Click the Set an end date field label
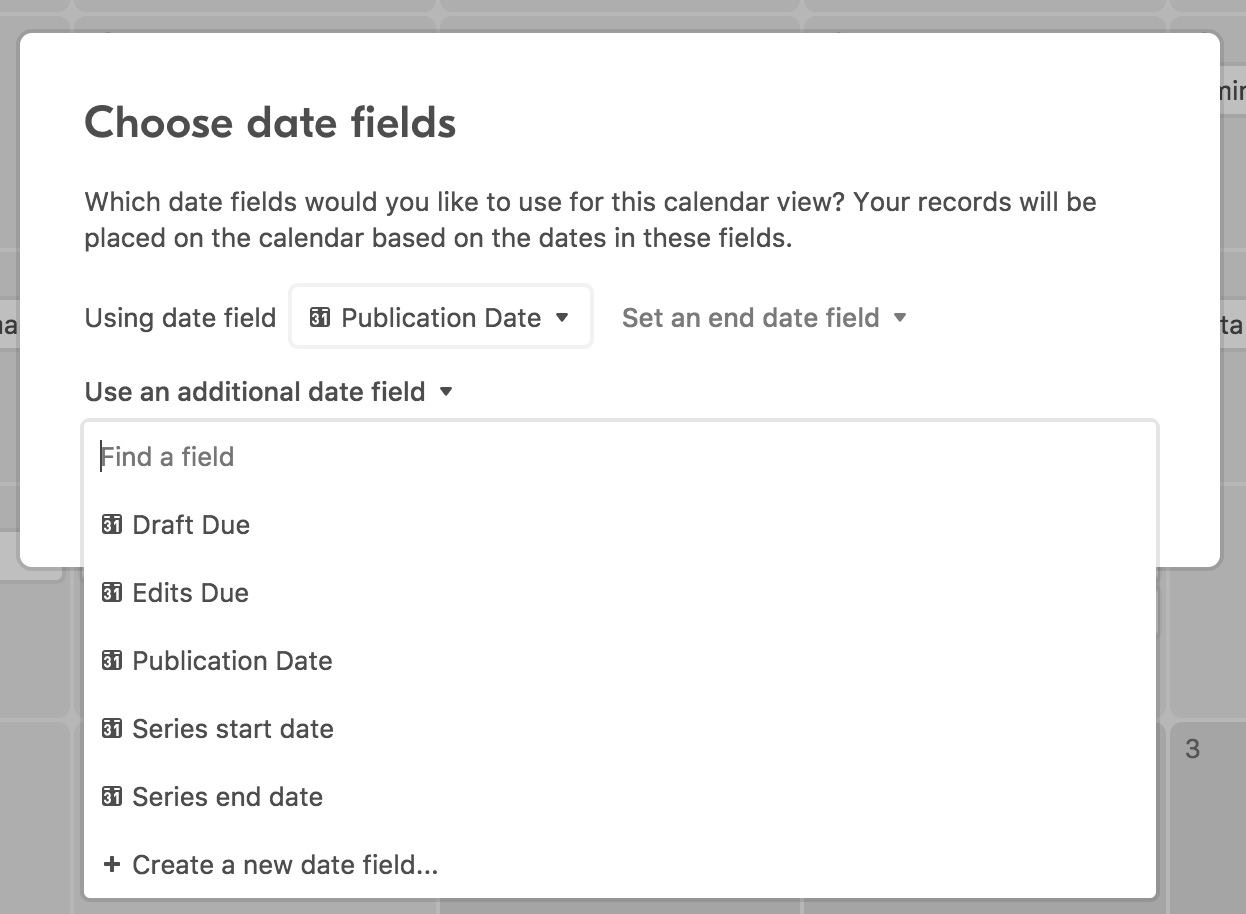Image resolution: width=1246 pixels, height=914 pixels. 750,317
